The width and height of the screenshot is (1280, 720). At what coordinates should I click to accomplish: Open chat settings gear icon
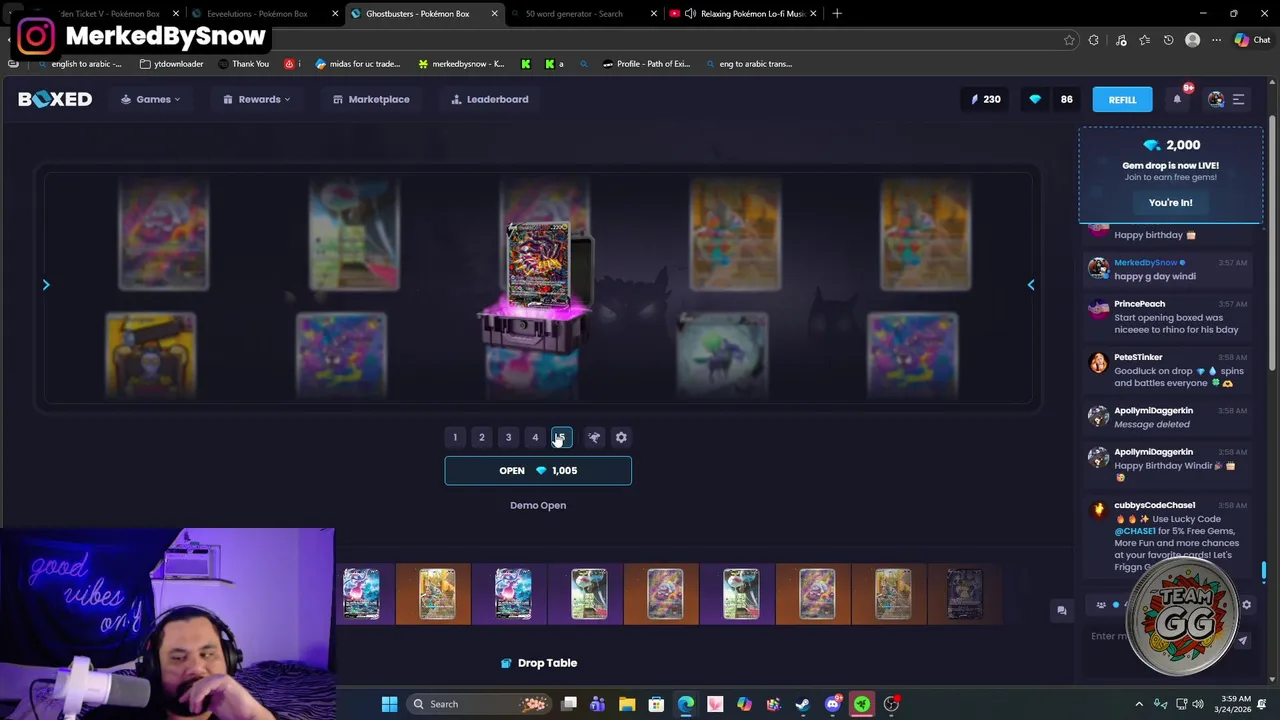1246,605
